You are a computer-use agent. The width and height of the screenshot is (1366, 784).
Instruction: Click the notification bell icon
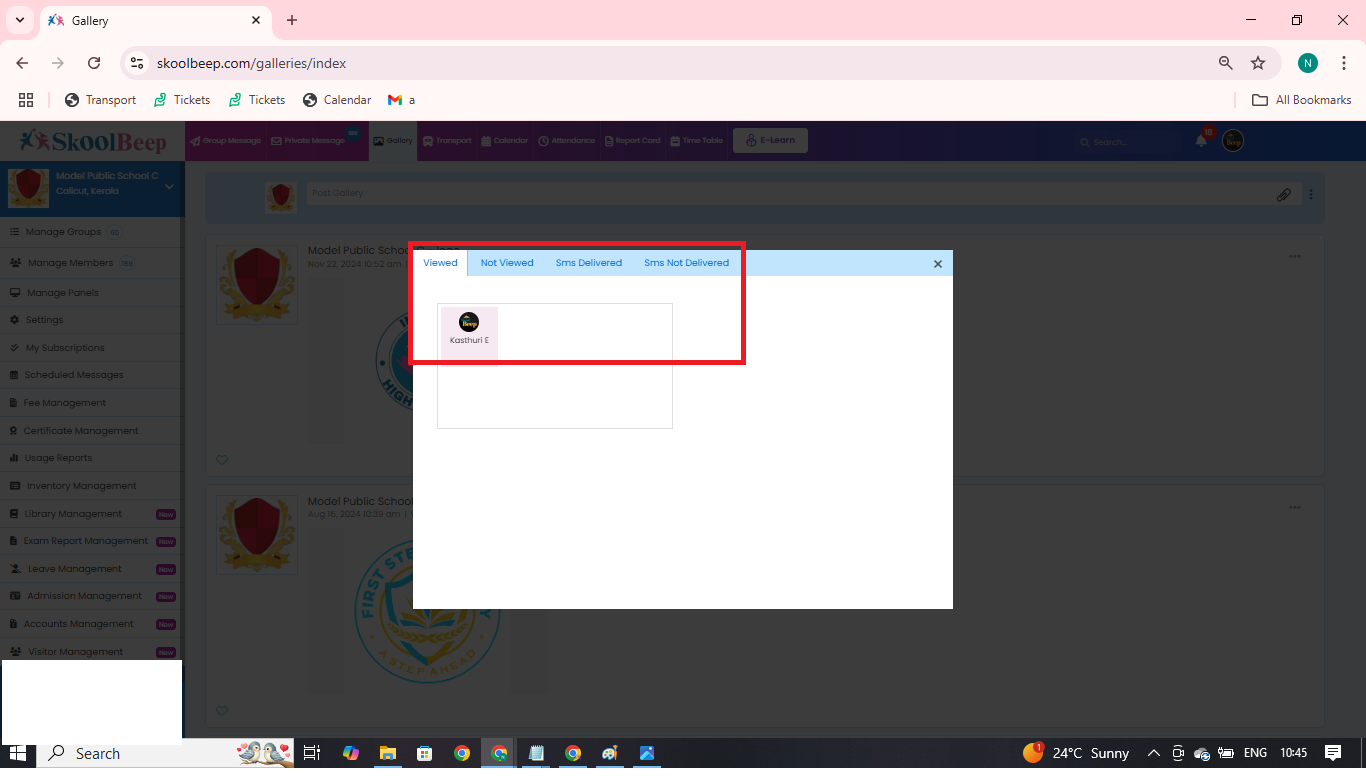click(x=1201, y=141)
